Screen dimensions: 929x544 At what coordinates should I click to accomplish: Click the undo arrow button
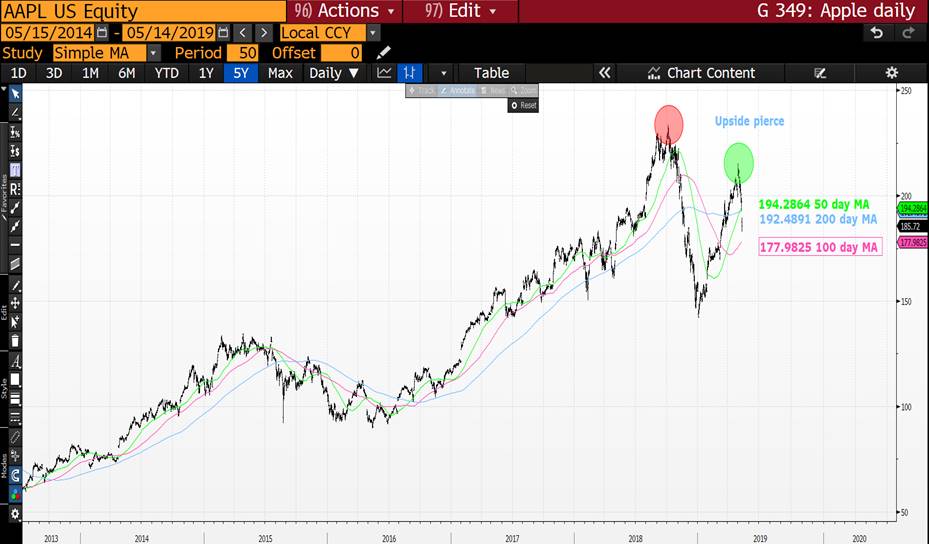[x=877, y=33]
